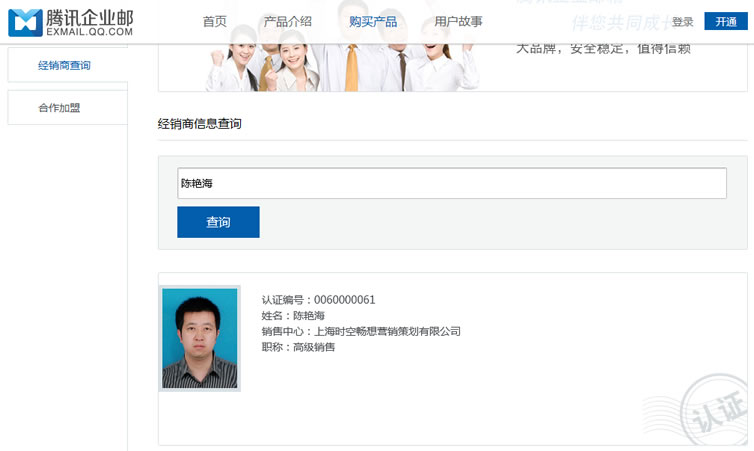Select the 姓名:陈艳海 line
The image size is (754, 451).
293,316
